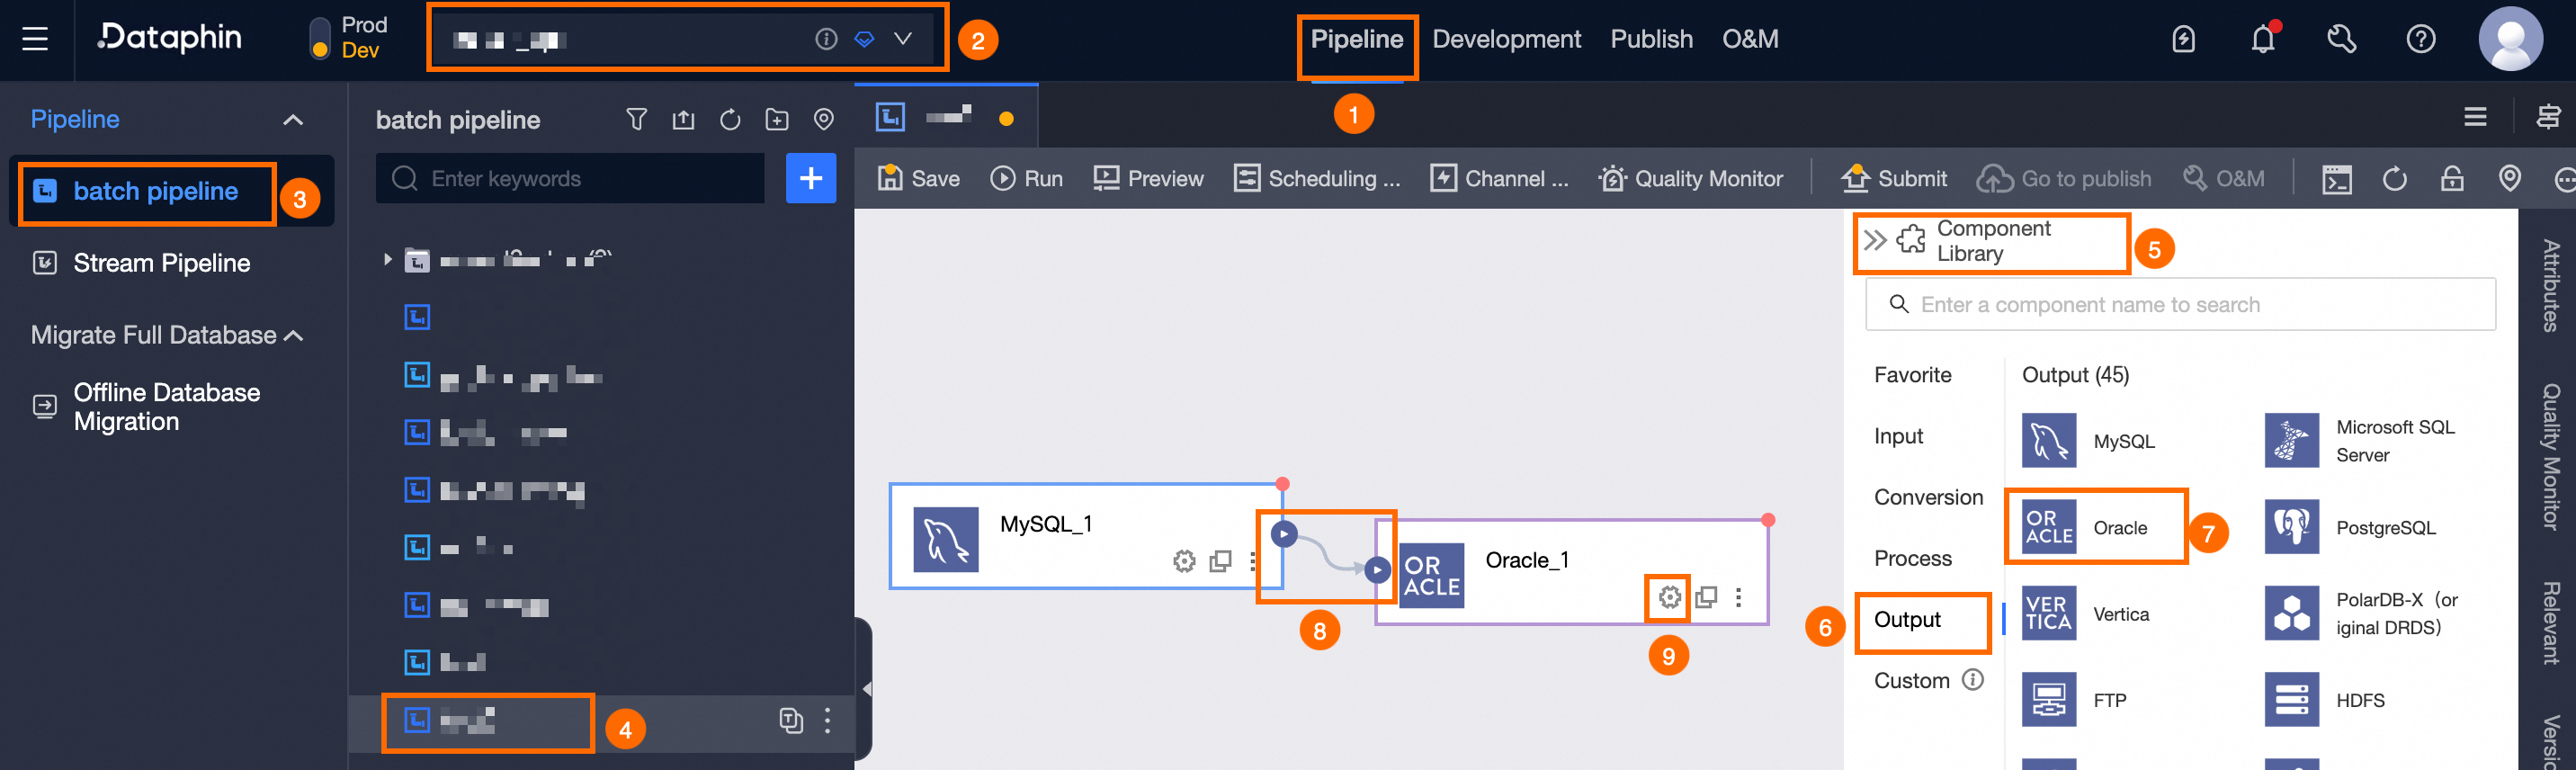Click the refresh icon in canvas toolbar

[x=2395, y=179]
